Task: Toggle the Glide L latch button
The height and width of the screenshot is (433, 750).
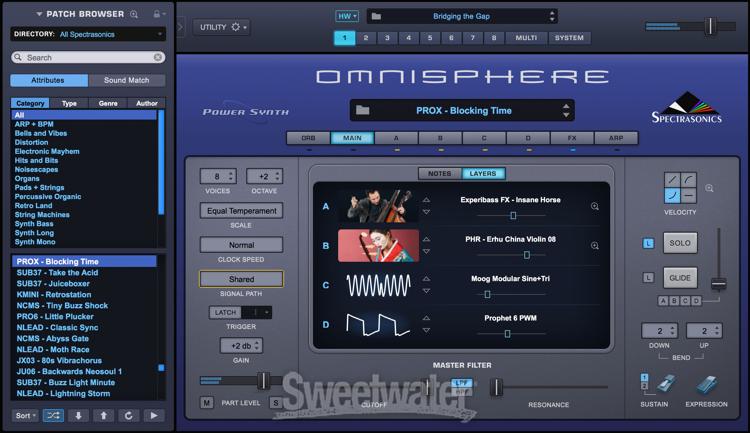Action: coord(648,278)
